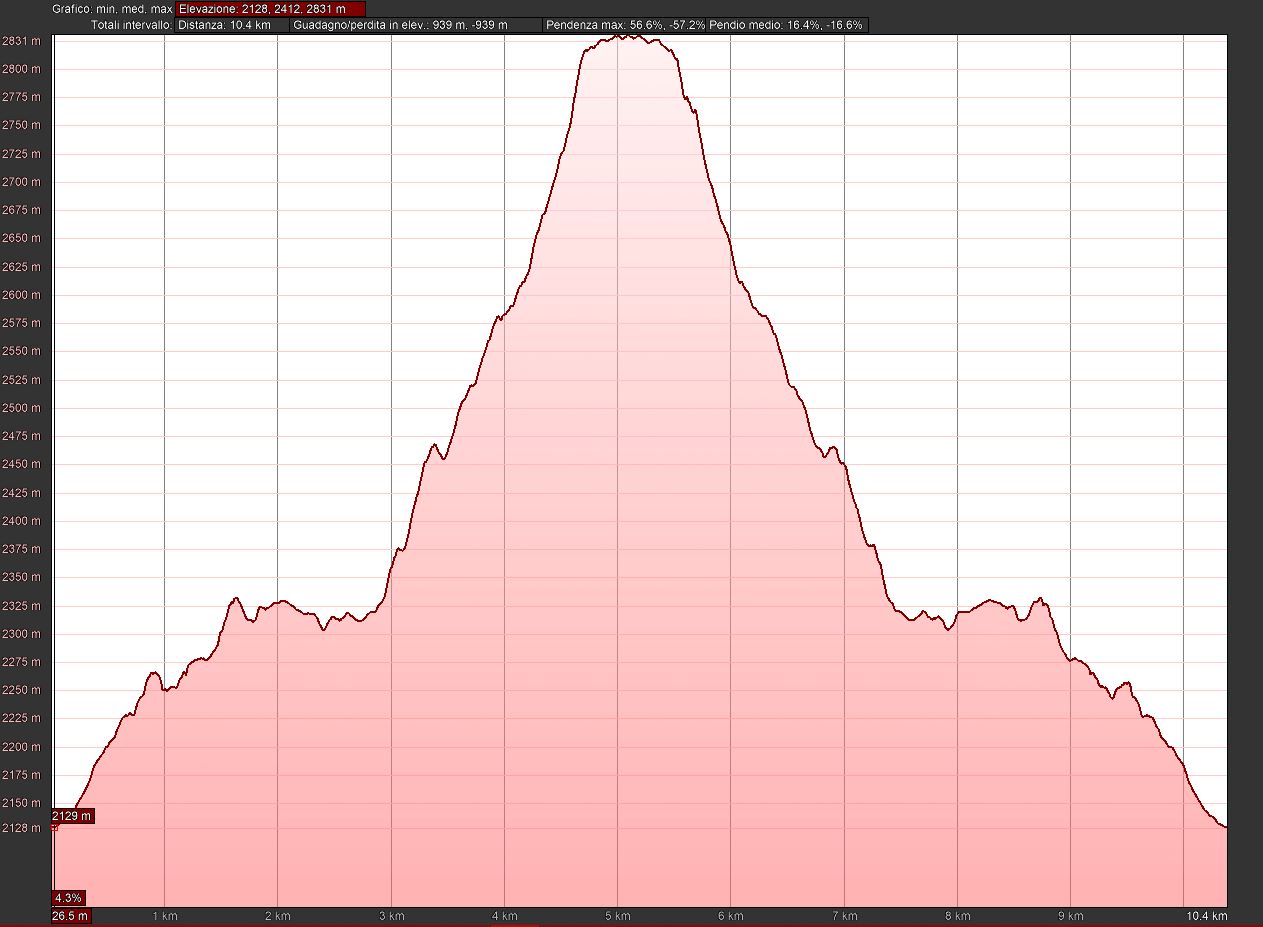The width and height of the screenshot is (1263, 927).
Task: Click the Pendenza max statistic
Action: pos(625,25)
